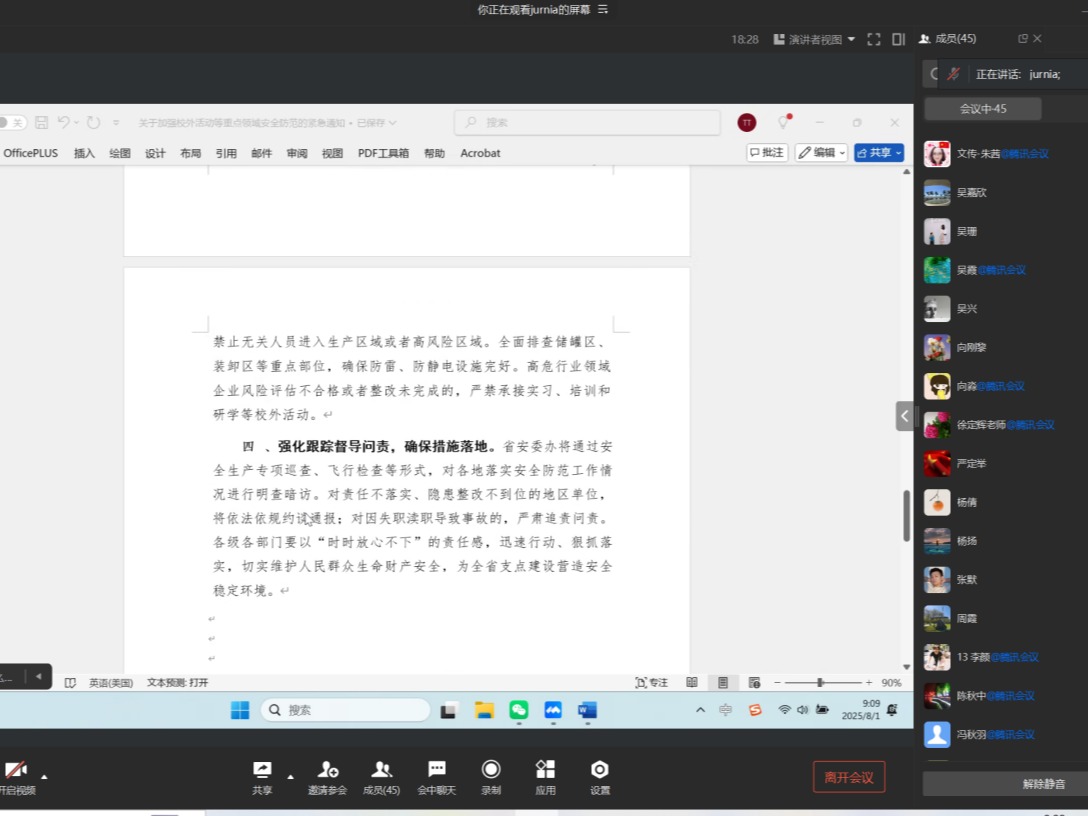Viewport: 1088px width, 816px height.
Task: Click the zoom slider handle in Word
Action: pos(820,683)
